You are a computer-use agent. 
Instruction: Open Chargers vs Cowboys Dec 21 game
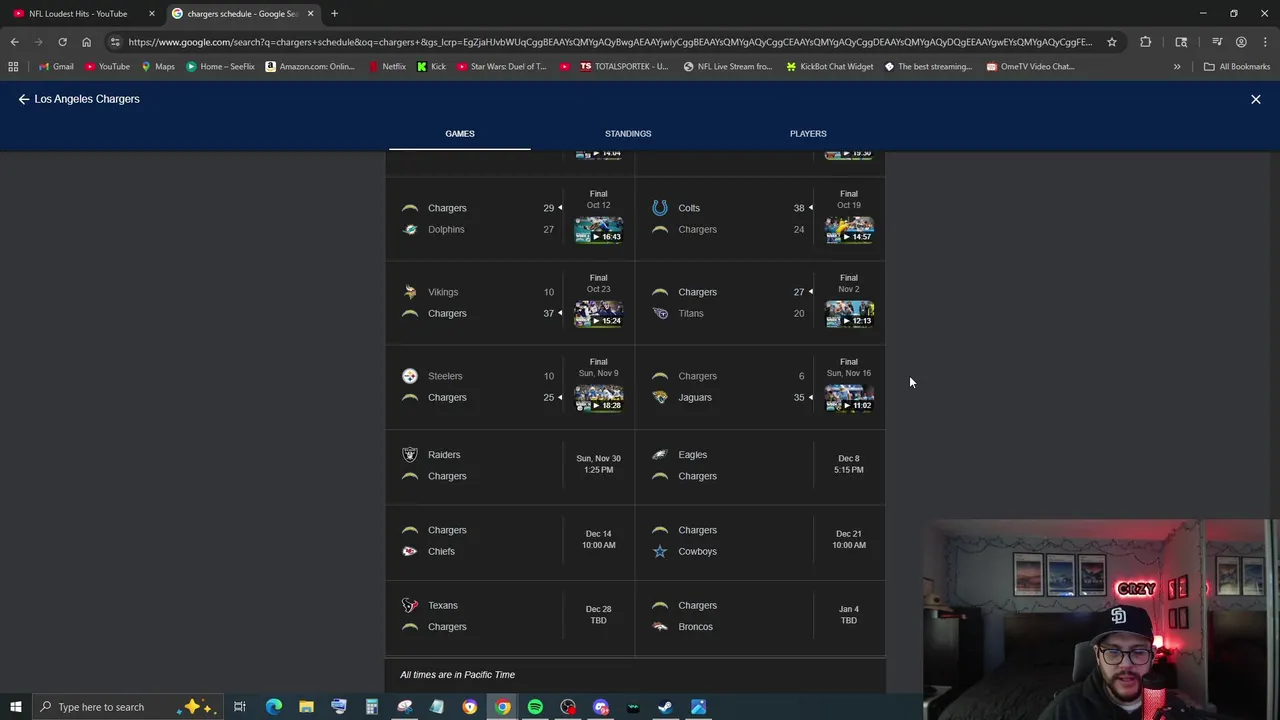click(760, 541)
